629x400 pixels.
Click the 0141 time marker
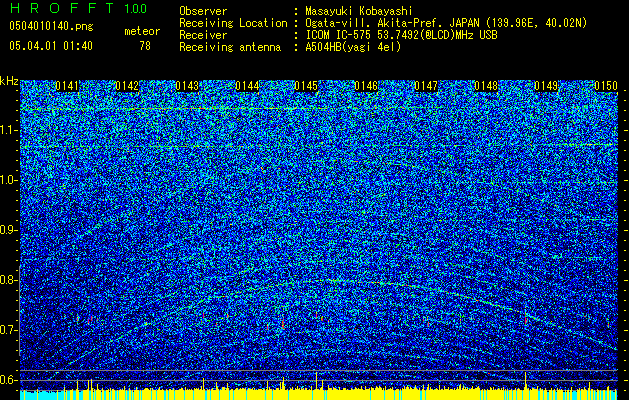67,86
